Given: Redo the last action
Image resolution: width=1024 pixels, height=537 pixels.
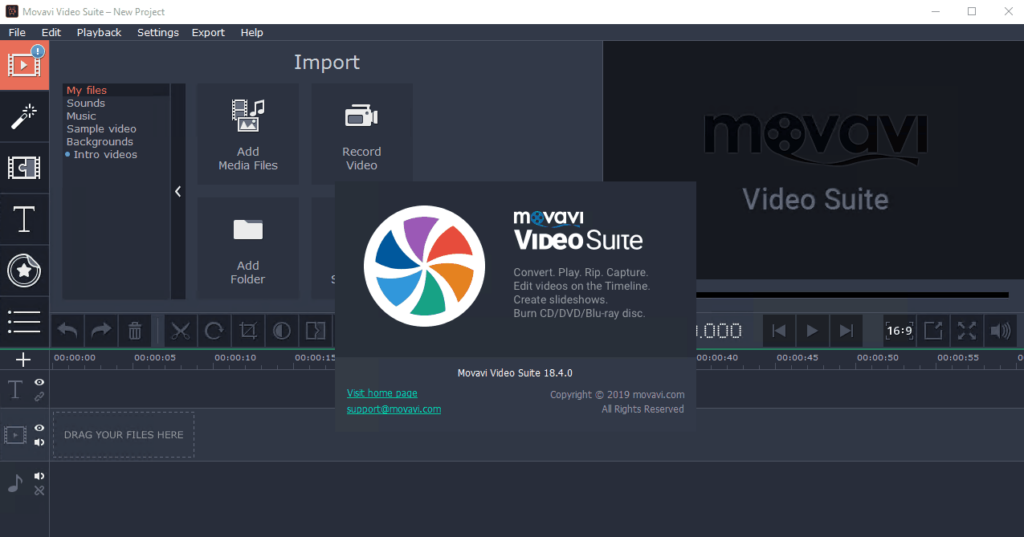Looking at the screenshot, I should click(x=101, y=331).
